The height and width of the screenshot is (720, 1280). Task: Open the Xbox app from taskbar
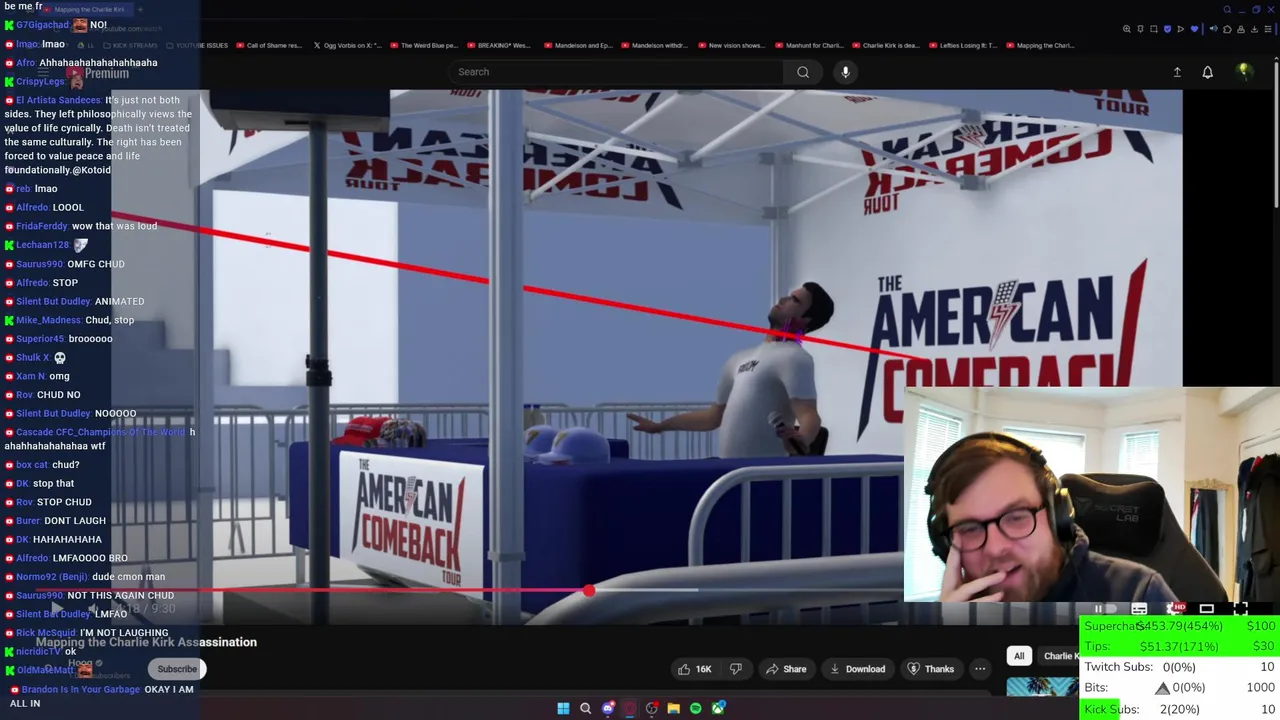pos(718,708)
